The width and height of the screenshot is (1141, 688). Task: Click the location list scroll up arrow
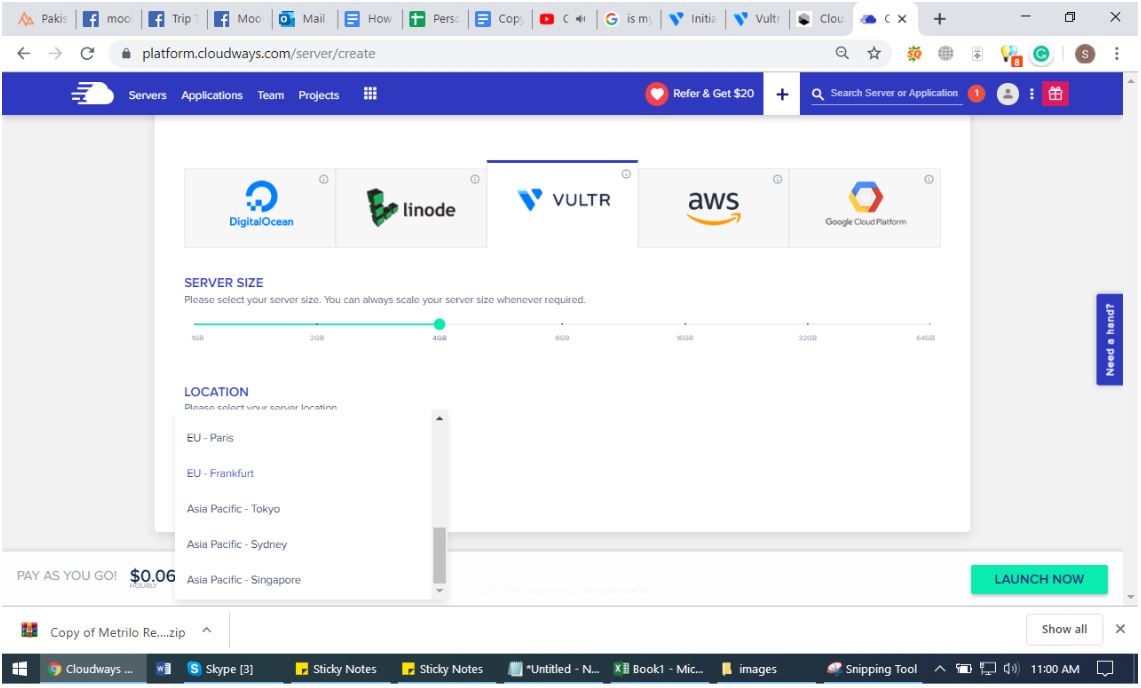click(x=439, y=419)
